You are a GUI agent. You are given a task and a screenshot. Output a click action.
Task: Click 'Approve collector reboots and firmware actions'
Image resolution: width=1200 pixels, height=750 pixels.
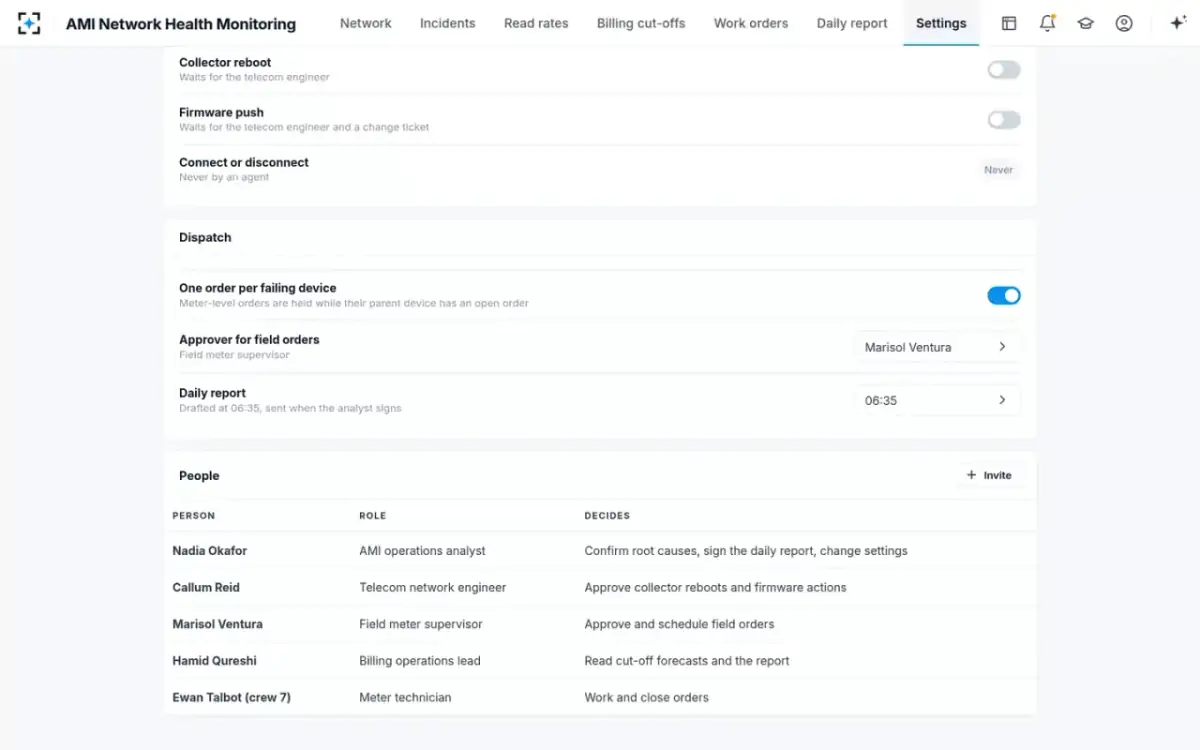click(715, 587)
